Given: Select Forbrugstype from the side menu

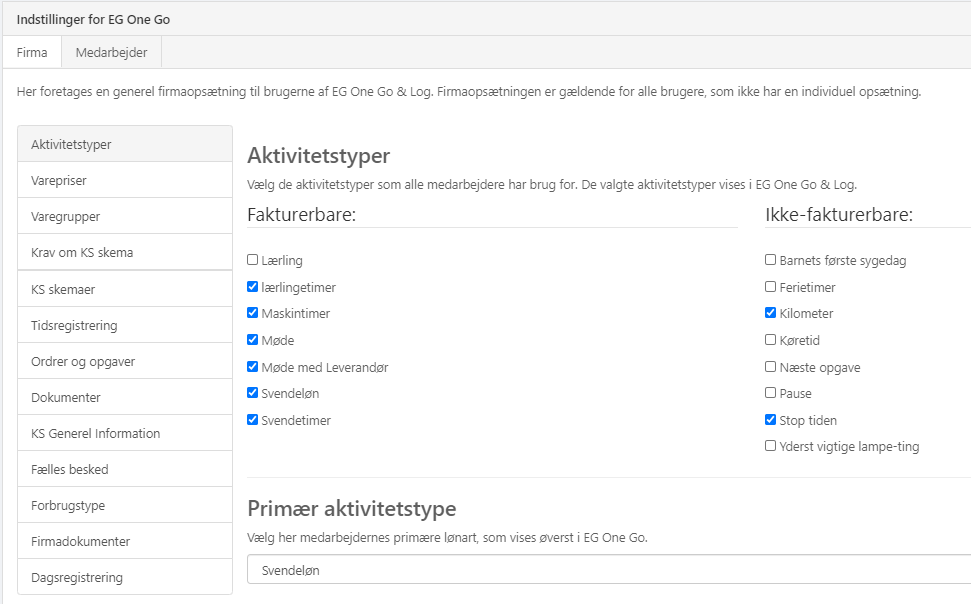Looking at the screenshot, I should [68, 505].
